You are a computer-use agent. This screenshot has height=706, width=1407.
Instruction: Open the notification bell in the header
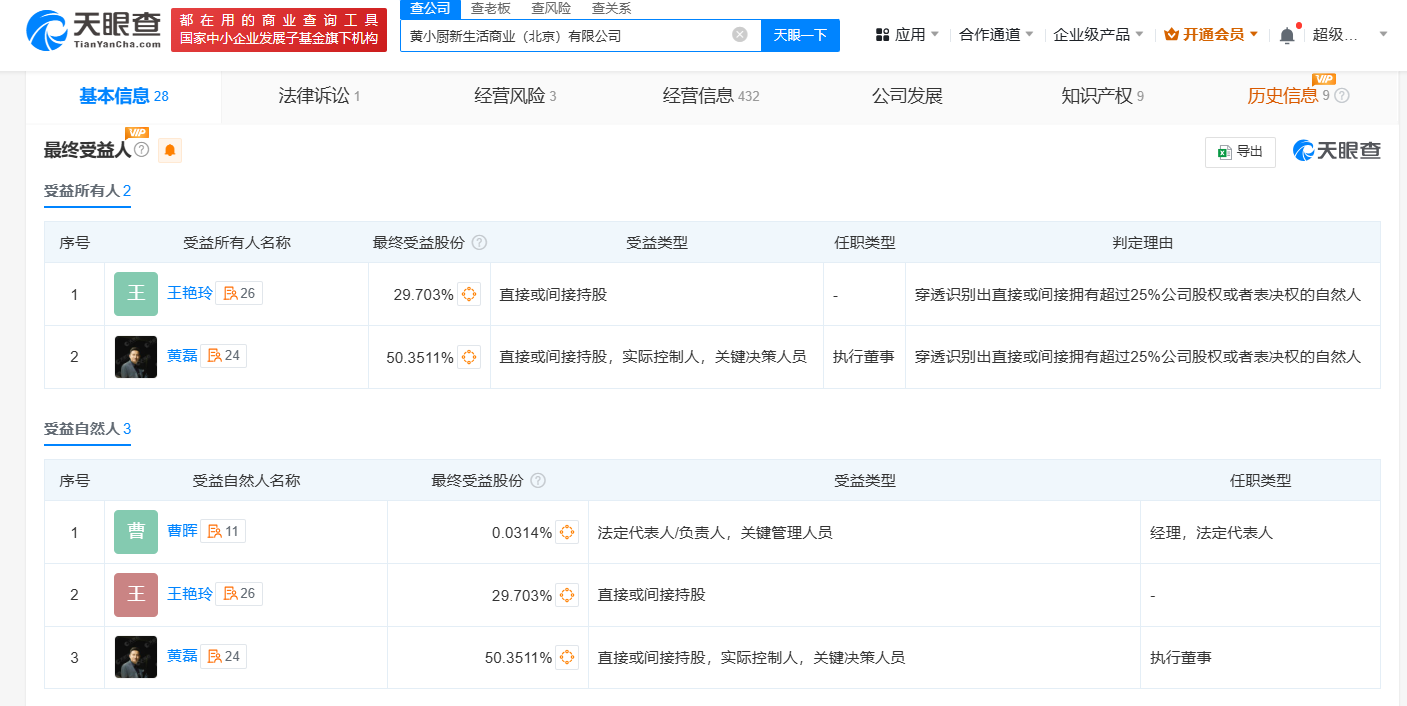point(1287,35)
